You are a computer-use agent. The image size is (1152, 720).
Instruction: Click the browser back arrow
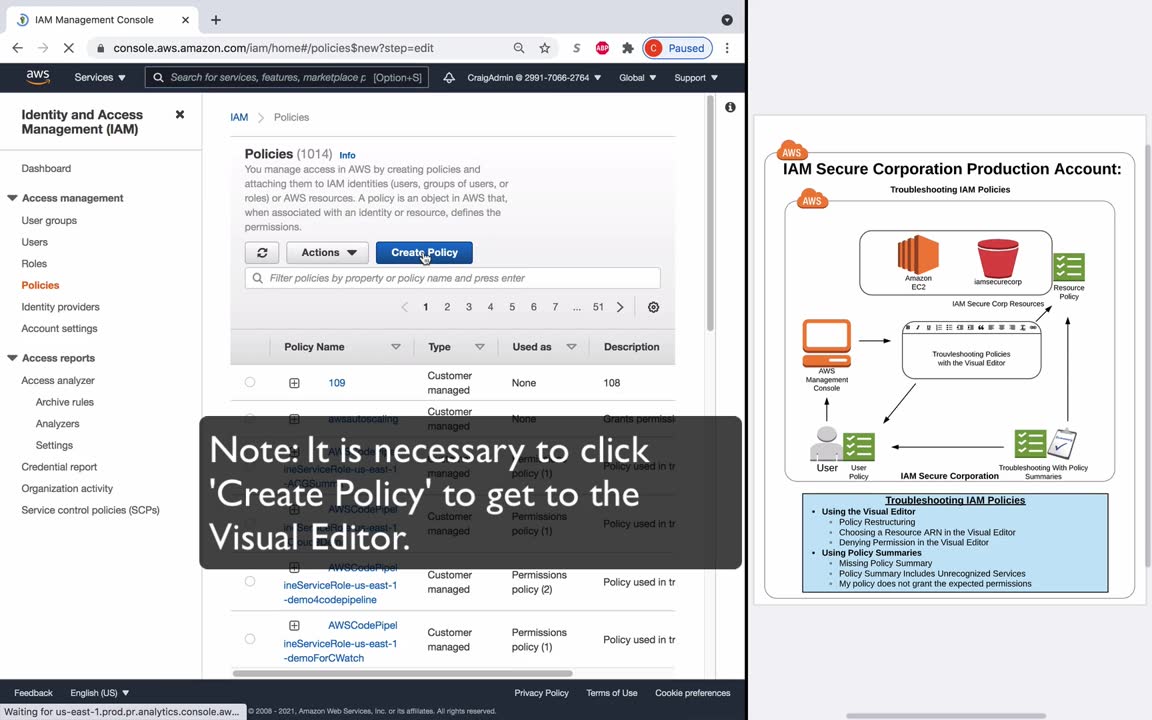click(18, 48)
